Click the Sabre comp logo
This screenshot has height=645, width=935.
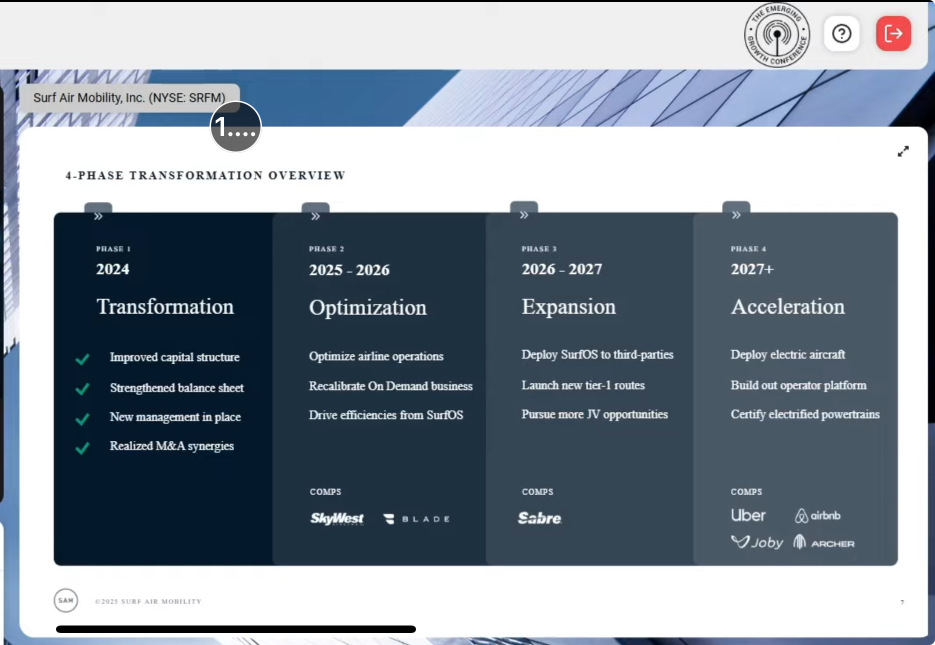coord(540,518)
